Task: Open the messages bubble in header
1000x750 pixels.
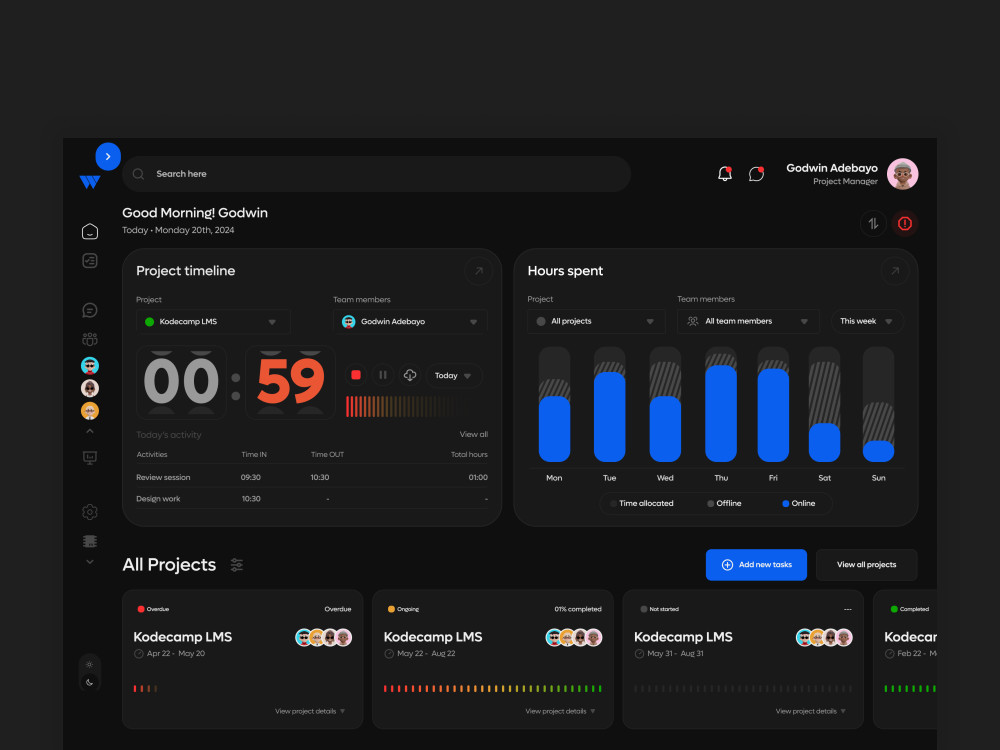Action: tap(756, 173)
